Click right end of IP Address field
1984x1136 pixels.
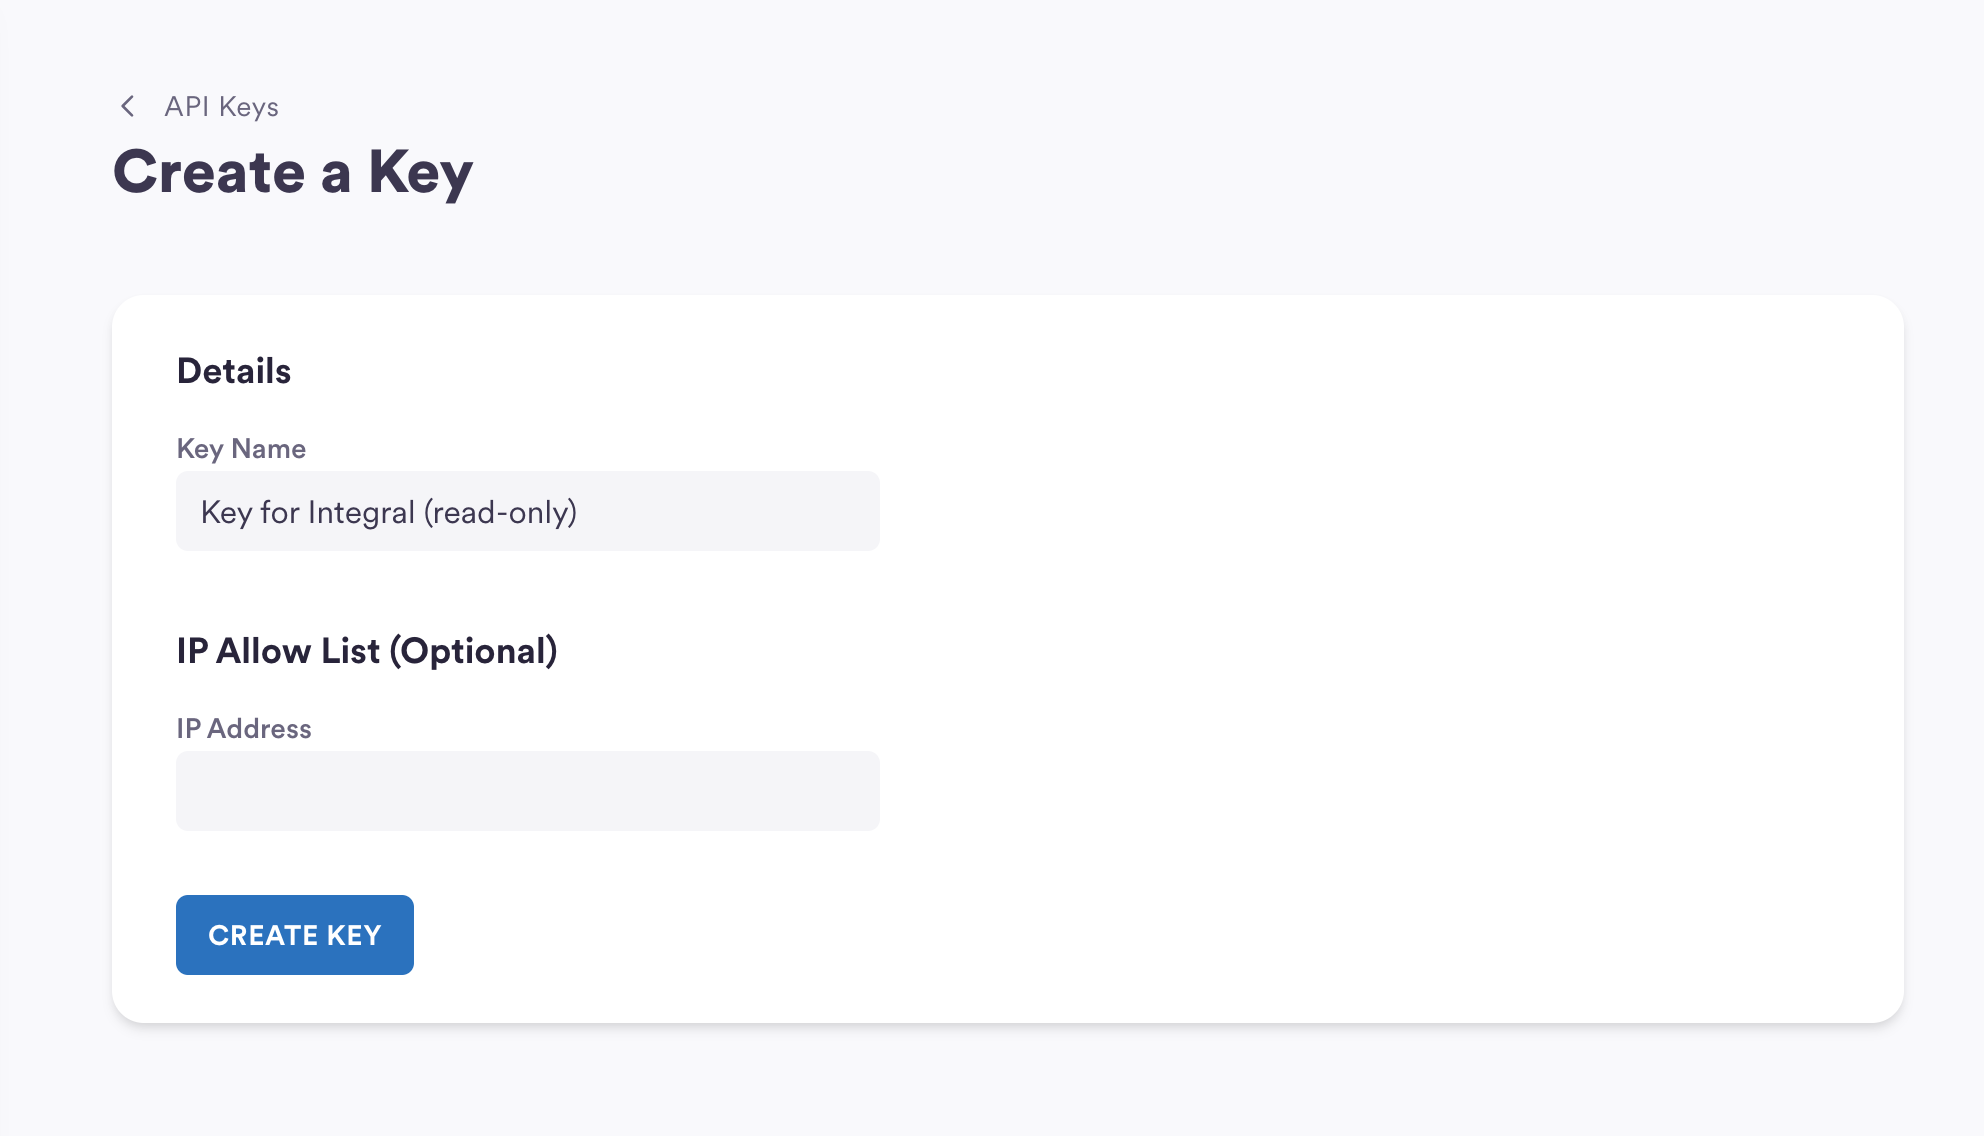[860, 791]
